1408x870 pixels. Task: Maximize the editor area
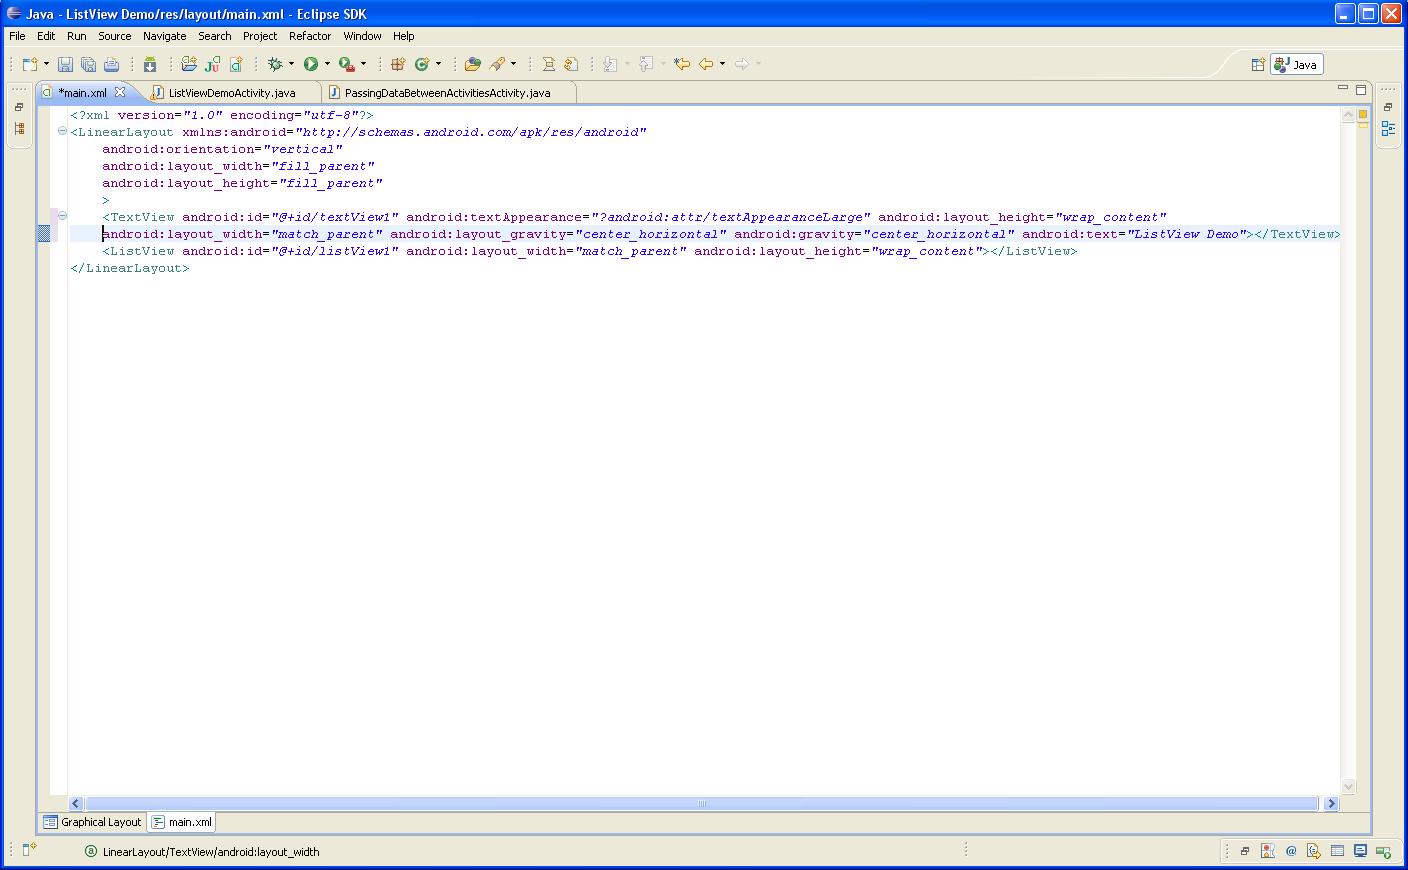tap(1361, 90)
